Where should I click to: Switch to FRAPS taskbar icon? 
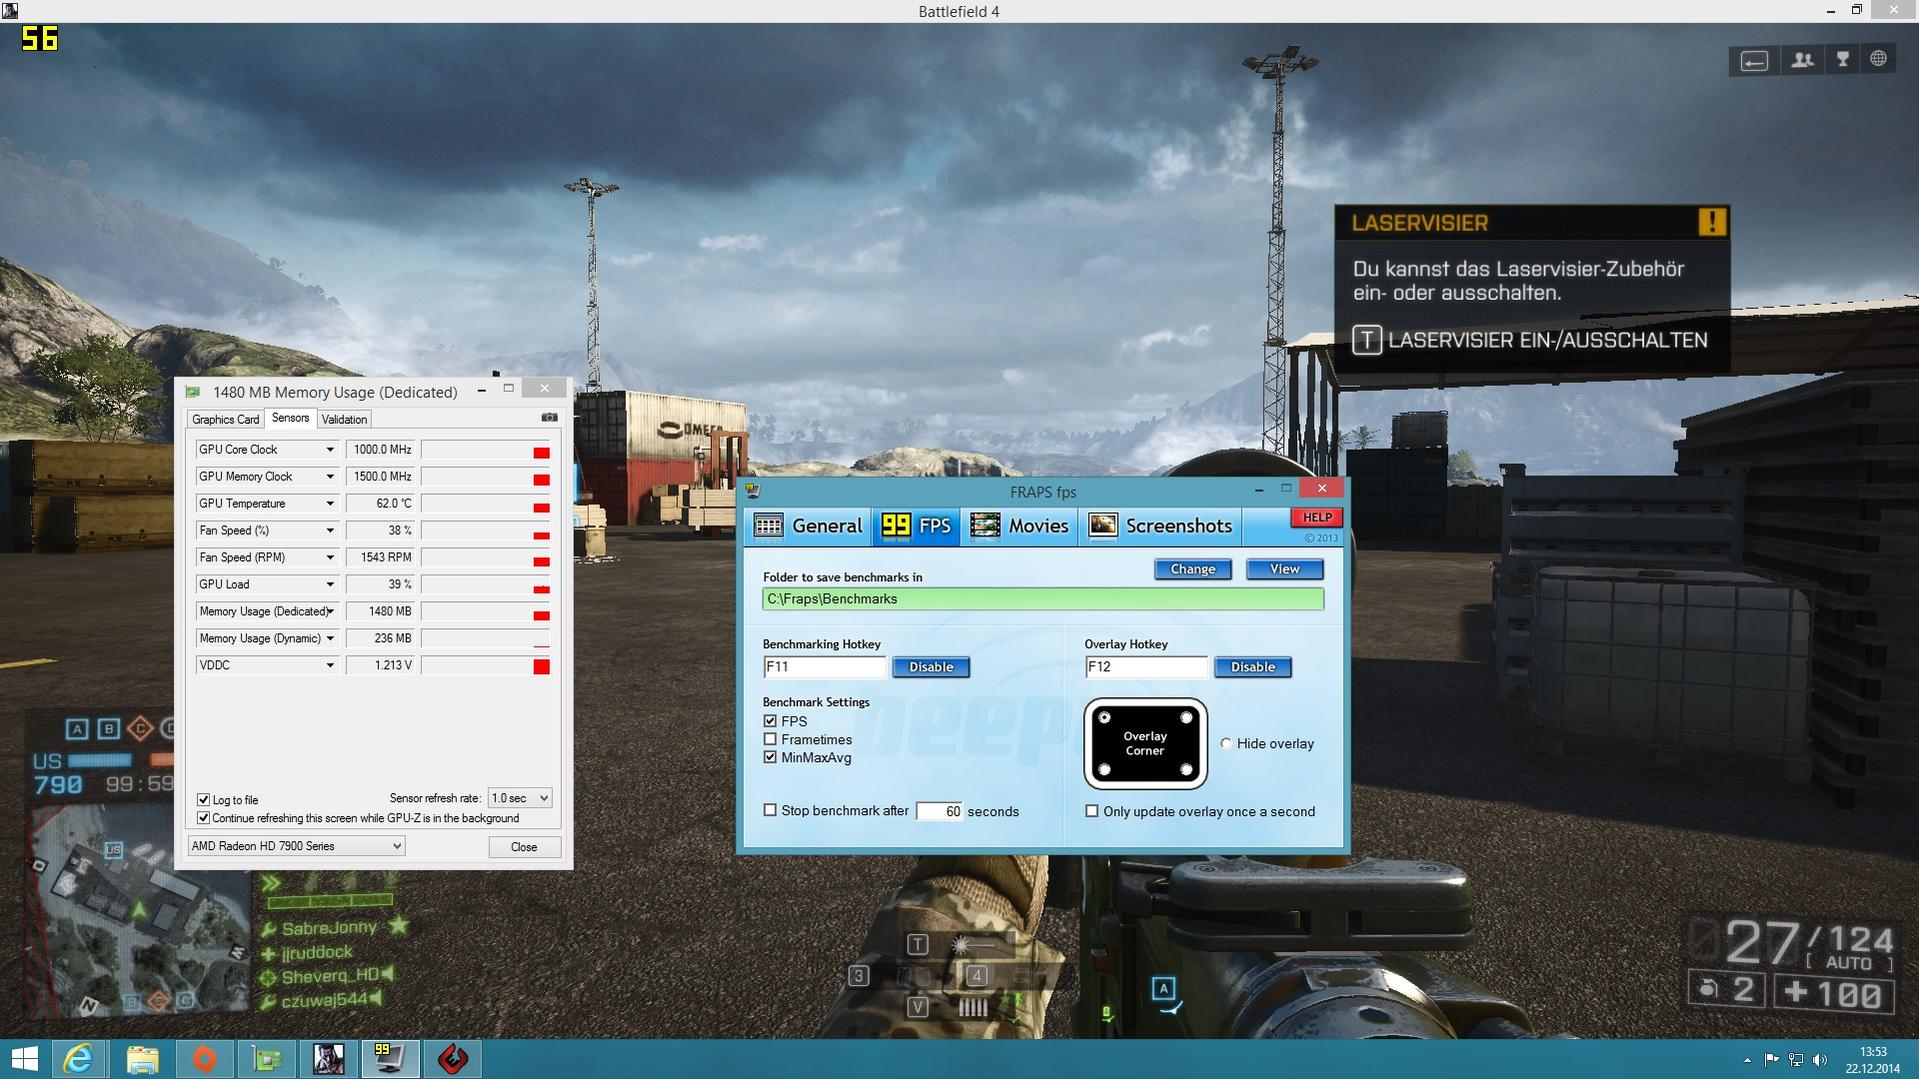point(390,1059)
